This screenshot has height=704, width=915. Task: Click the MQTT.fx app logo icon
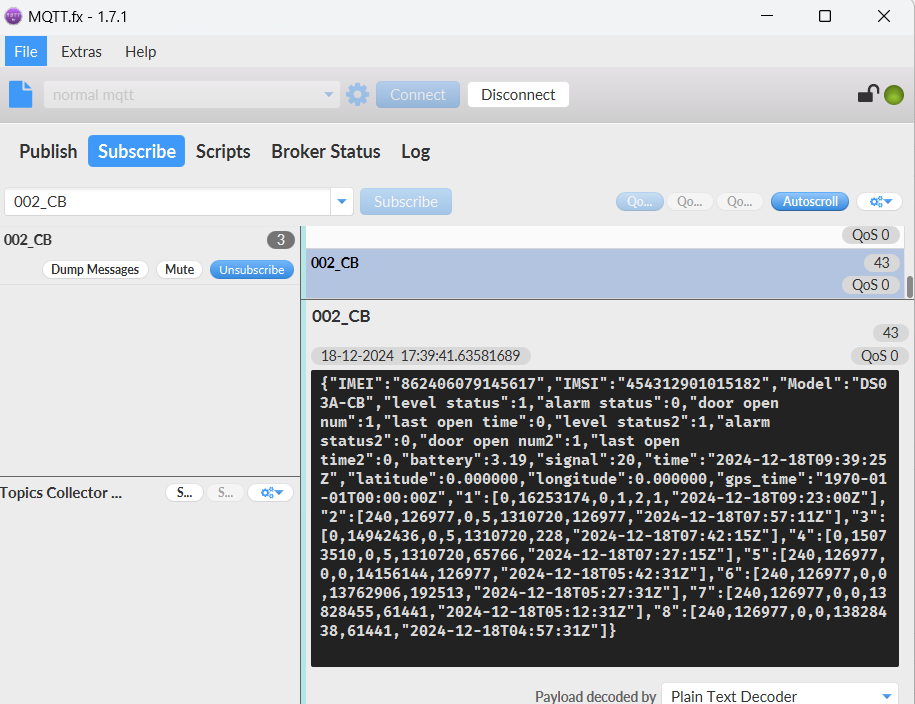[x=13, y=16]
